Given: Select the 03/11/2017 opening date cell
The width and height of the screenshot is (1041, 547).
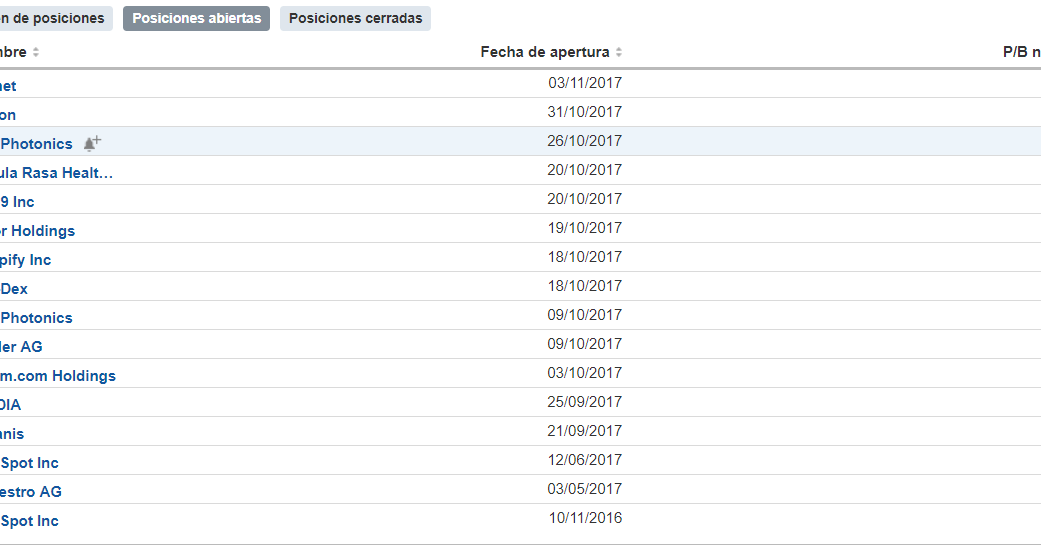Looking at the screenshot, I should click(x=585, y=83).
